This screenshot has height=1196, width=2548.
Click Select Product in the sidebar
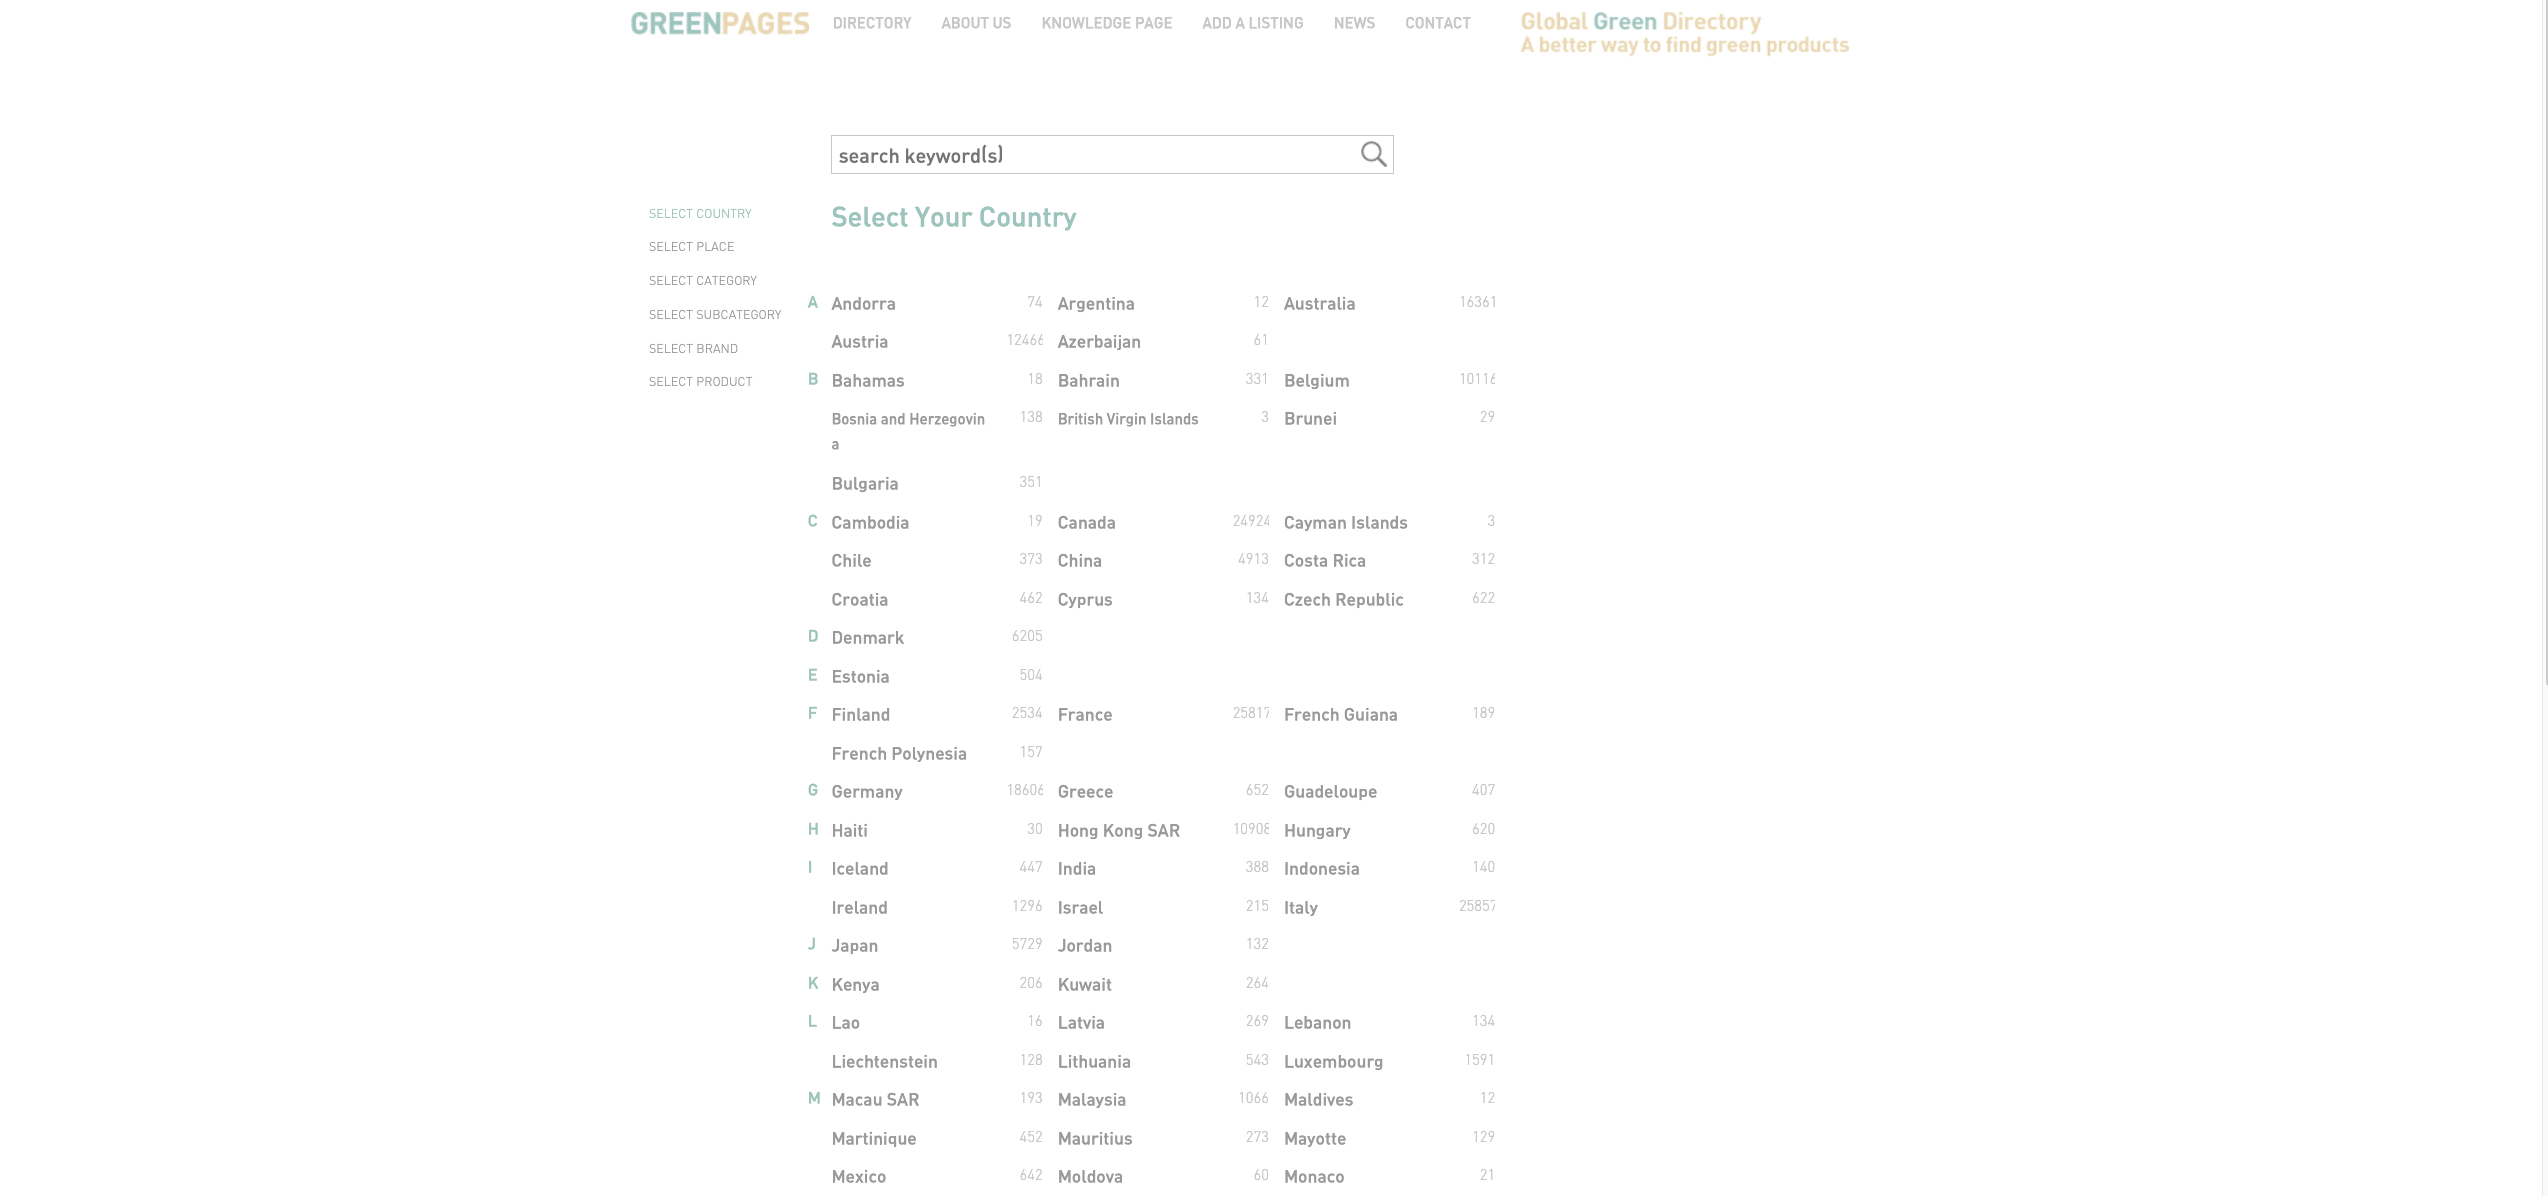point(700,382)
